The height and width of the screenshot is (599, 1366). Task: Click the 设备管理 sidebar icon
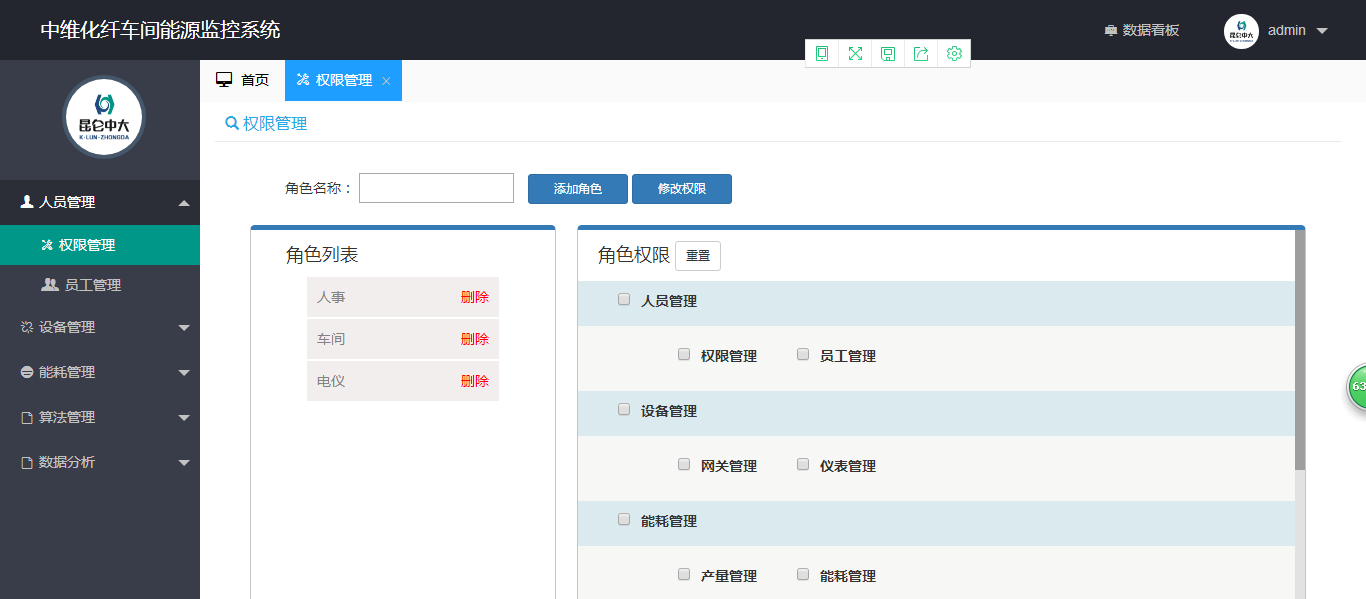click(27, 327)
